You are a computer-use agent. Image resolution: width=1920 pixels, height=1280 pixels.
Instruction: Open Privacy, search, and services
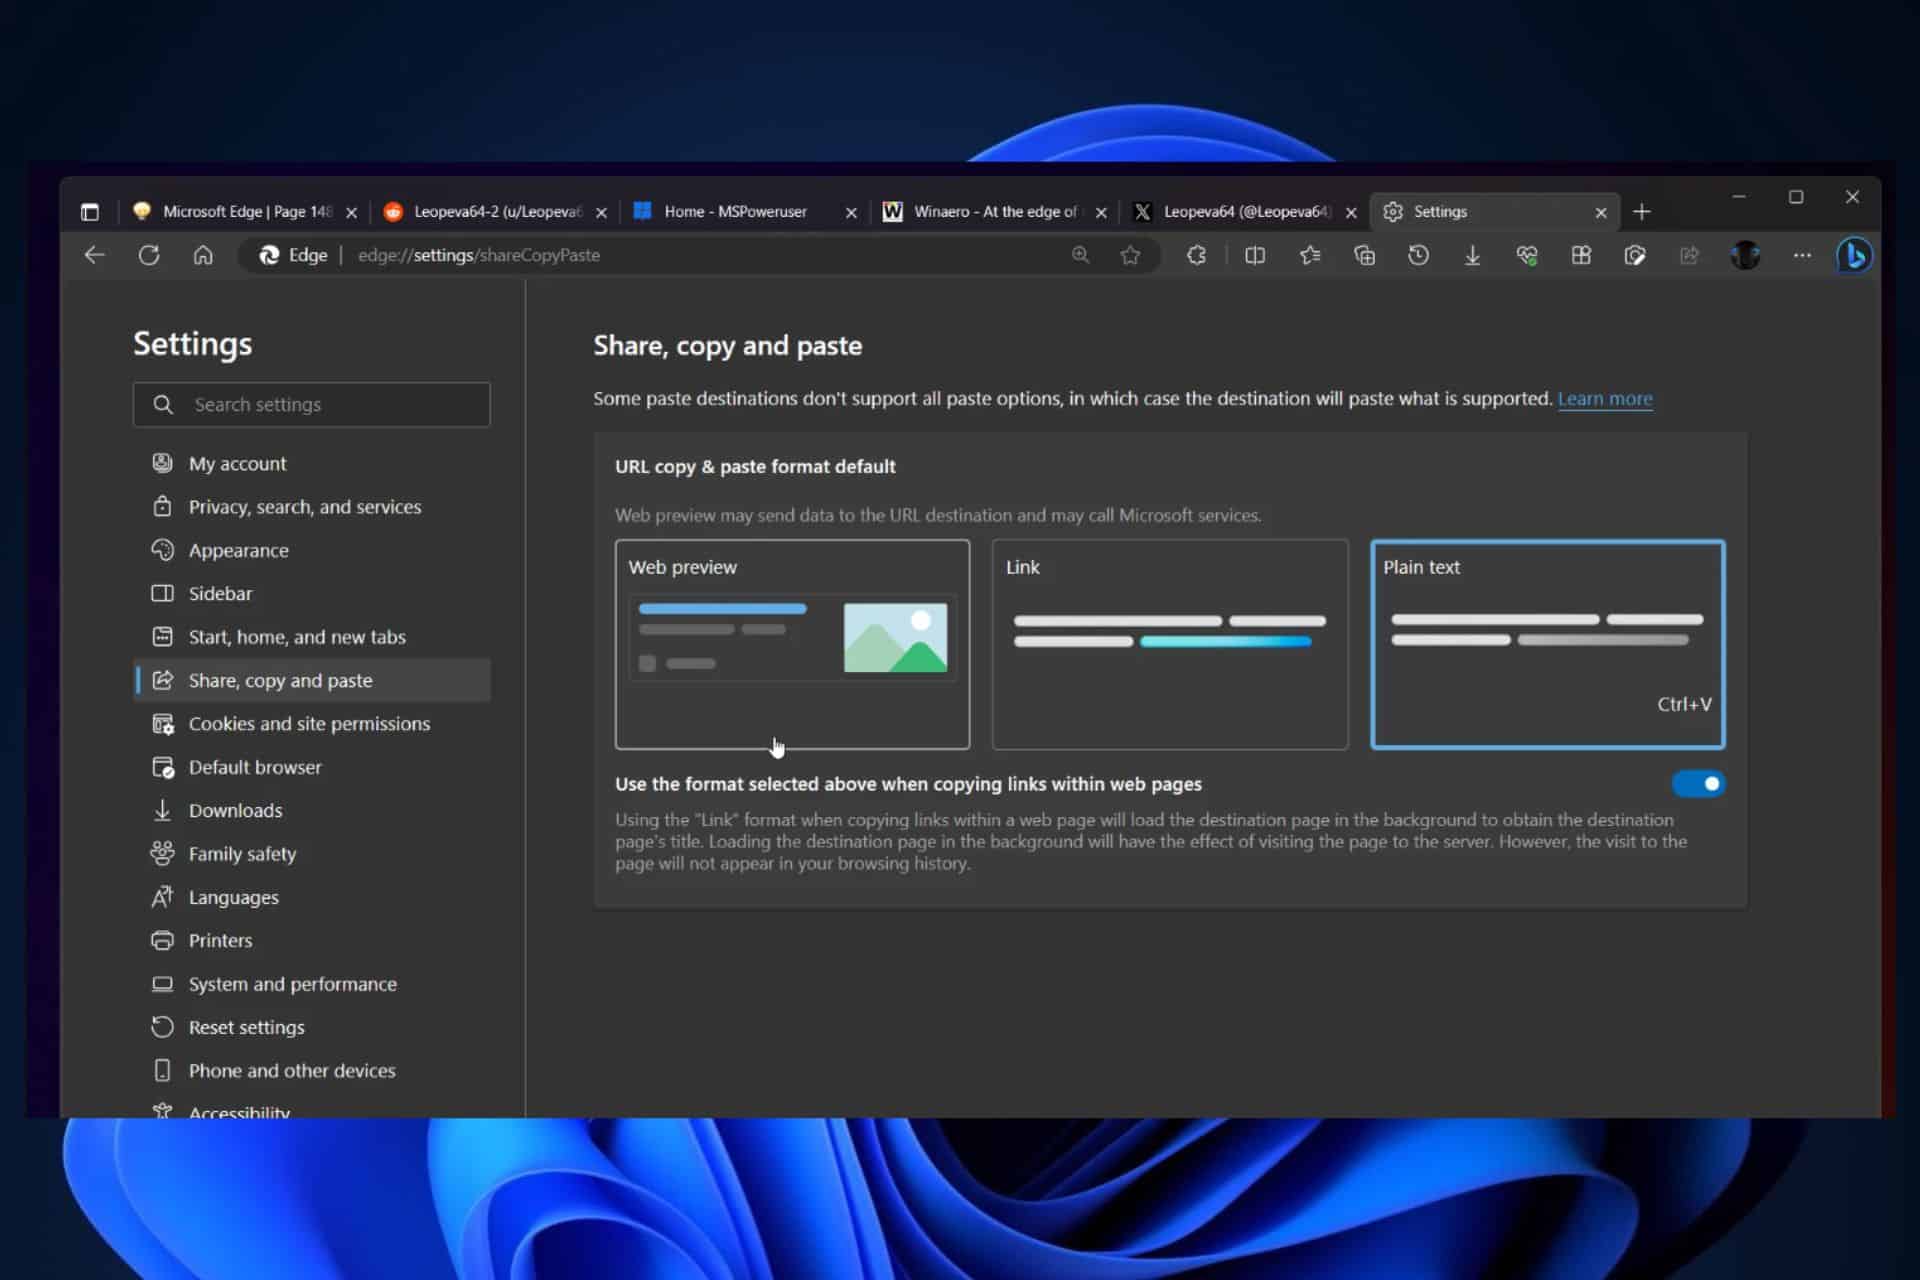(x=304, y=506)
